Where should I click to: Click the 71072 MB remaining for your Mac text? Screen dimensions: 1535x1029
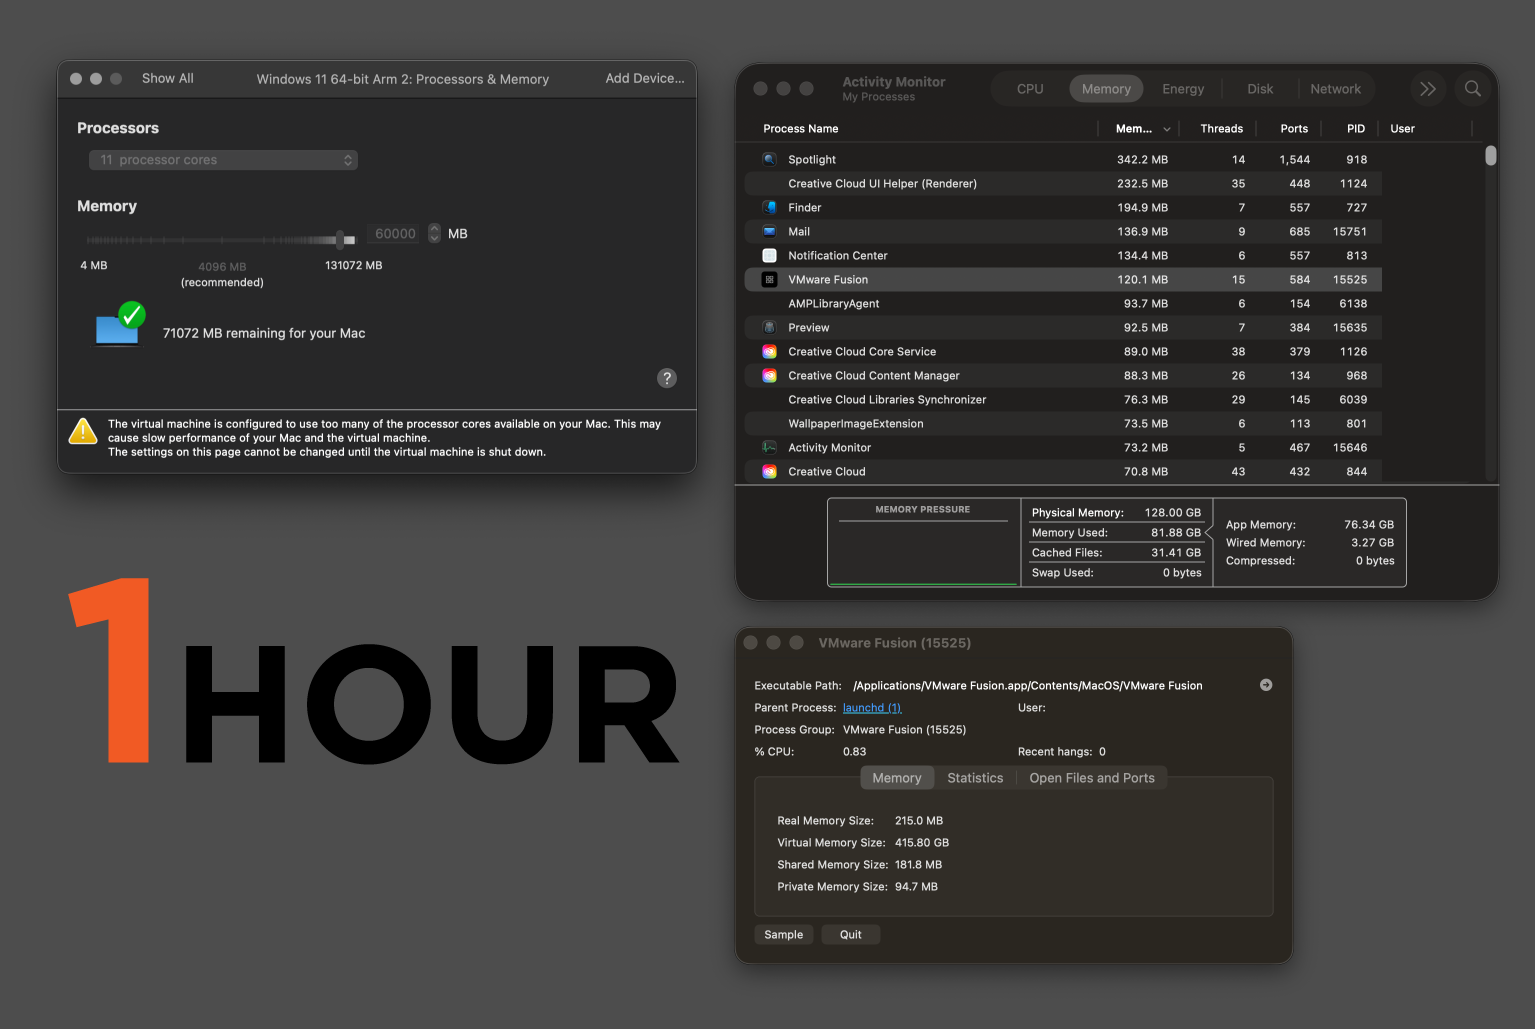pyautogui.click(x=264, y=333)
